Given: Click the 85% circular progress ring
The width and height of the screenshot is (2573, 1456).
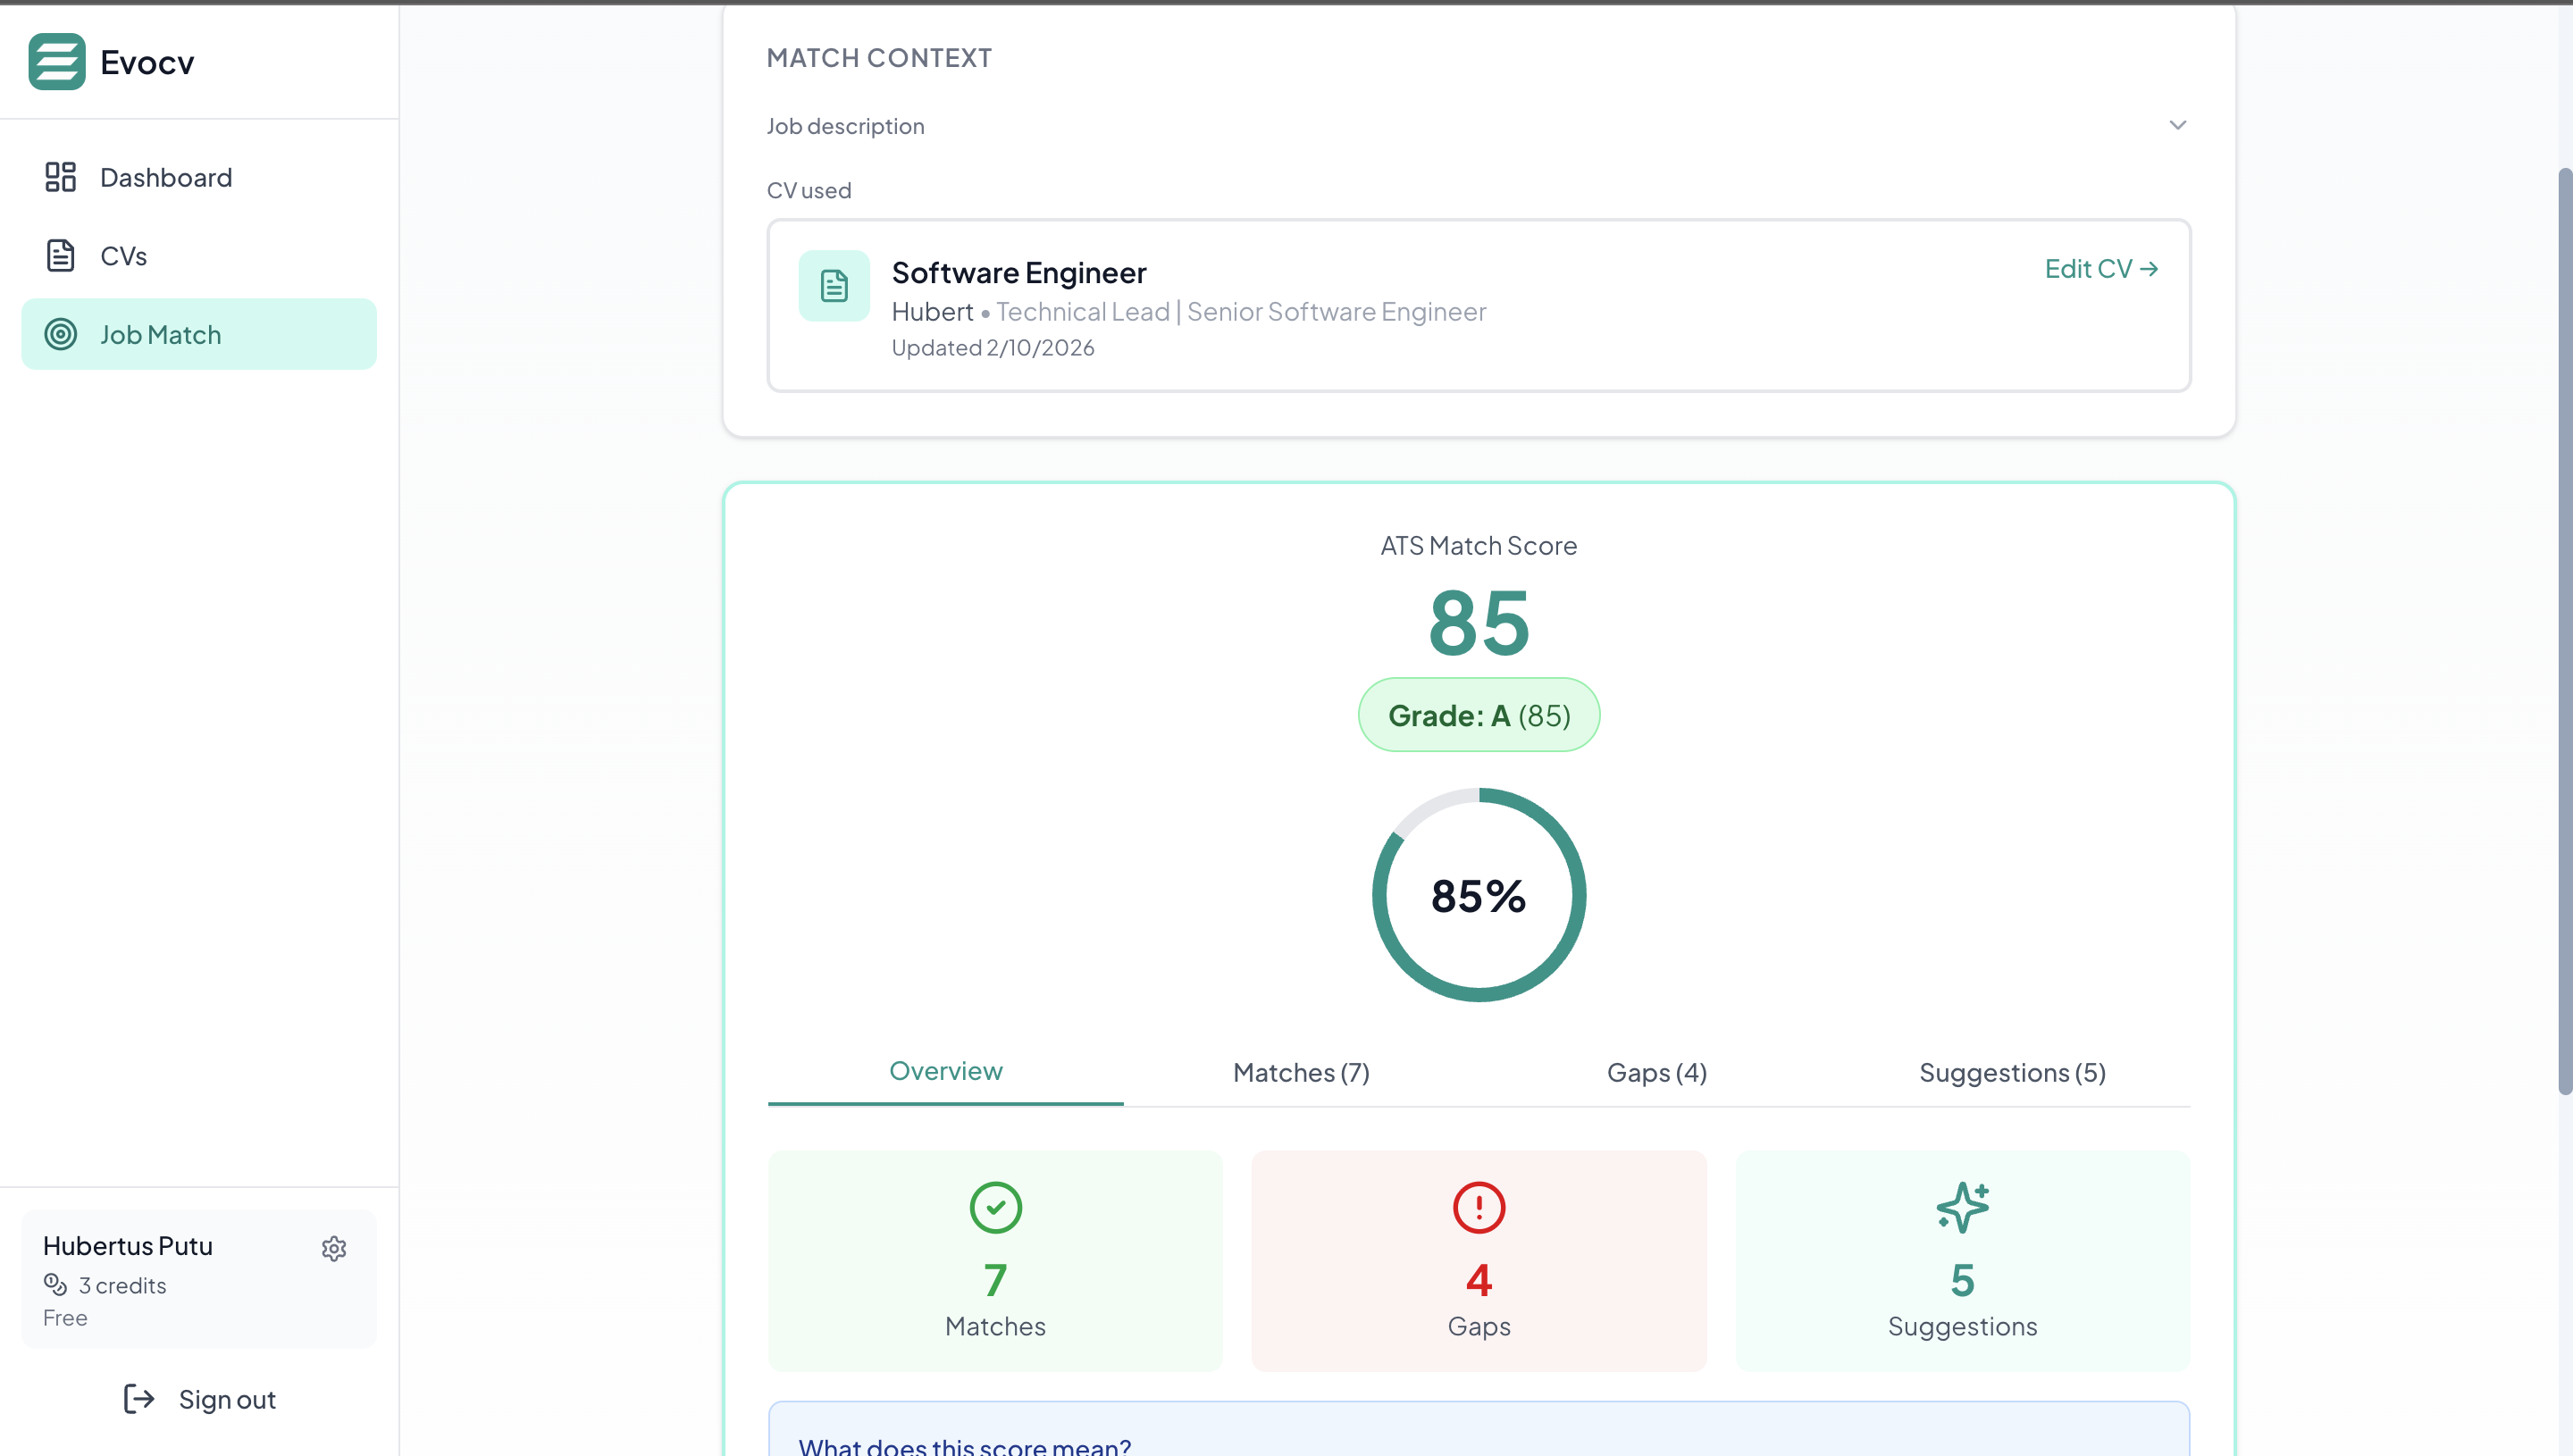Looking at the screenshot, I should (1478, 895).
